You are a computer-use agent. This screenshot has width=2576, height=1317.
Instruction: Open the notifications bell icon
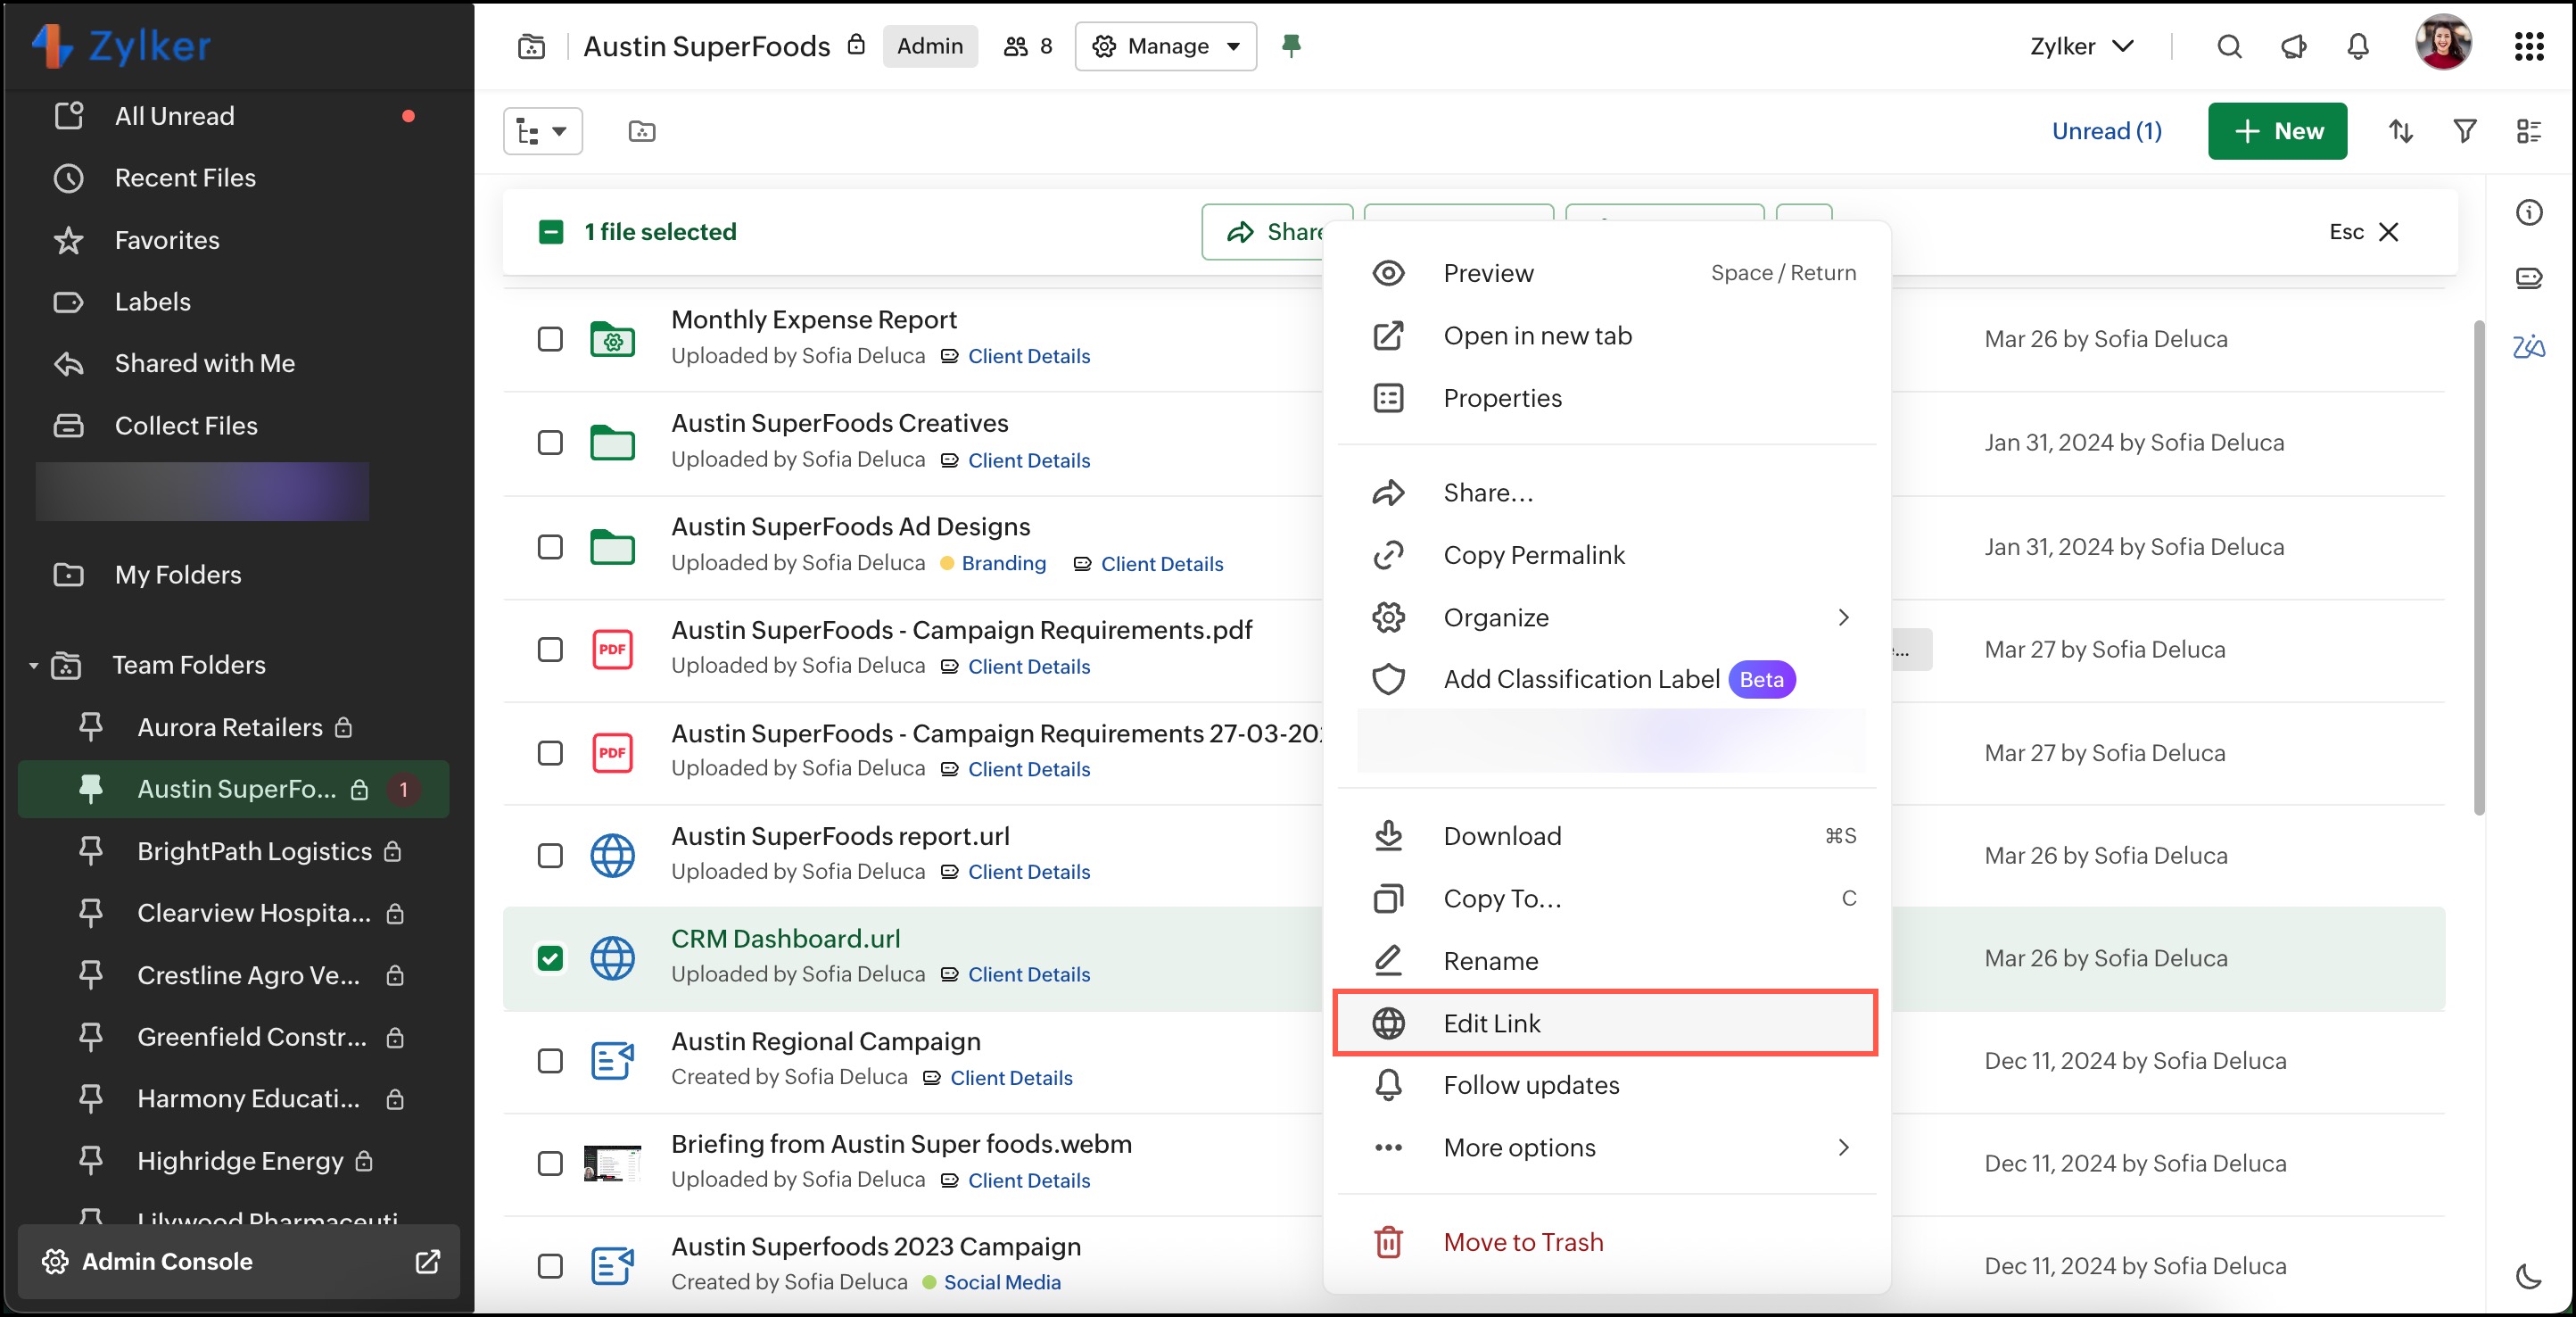(2357, 46)
